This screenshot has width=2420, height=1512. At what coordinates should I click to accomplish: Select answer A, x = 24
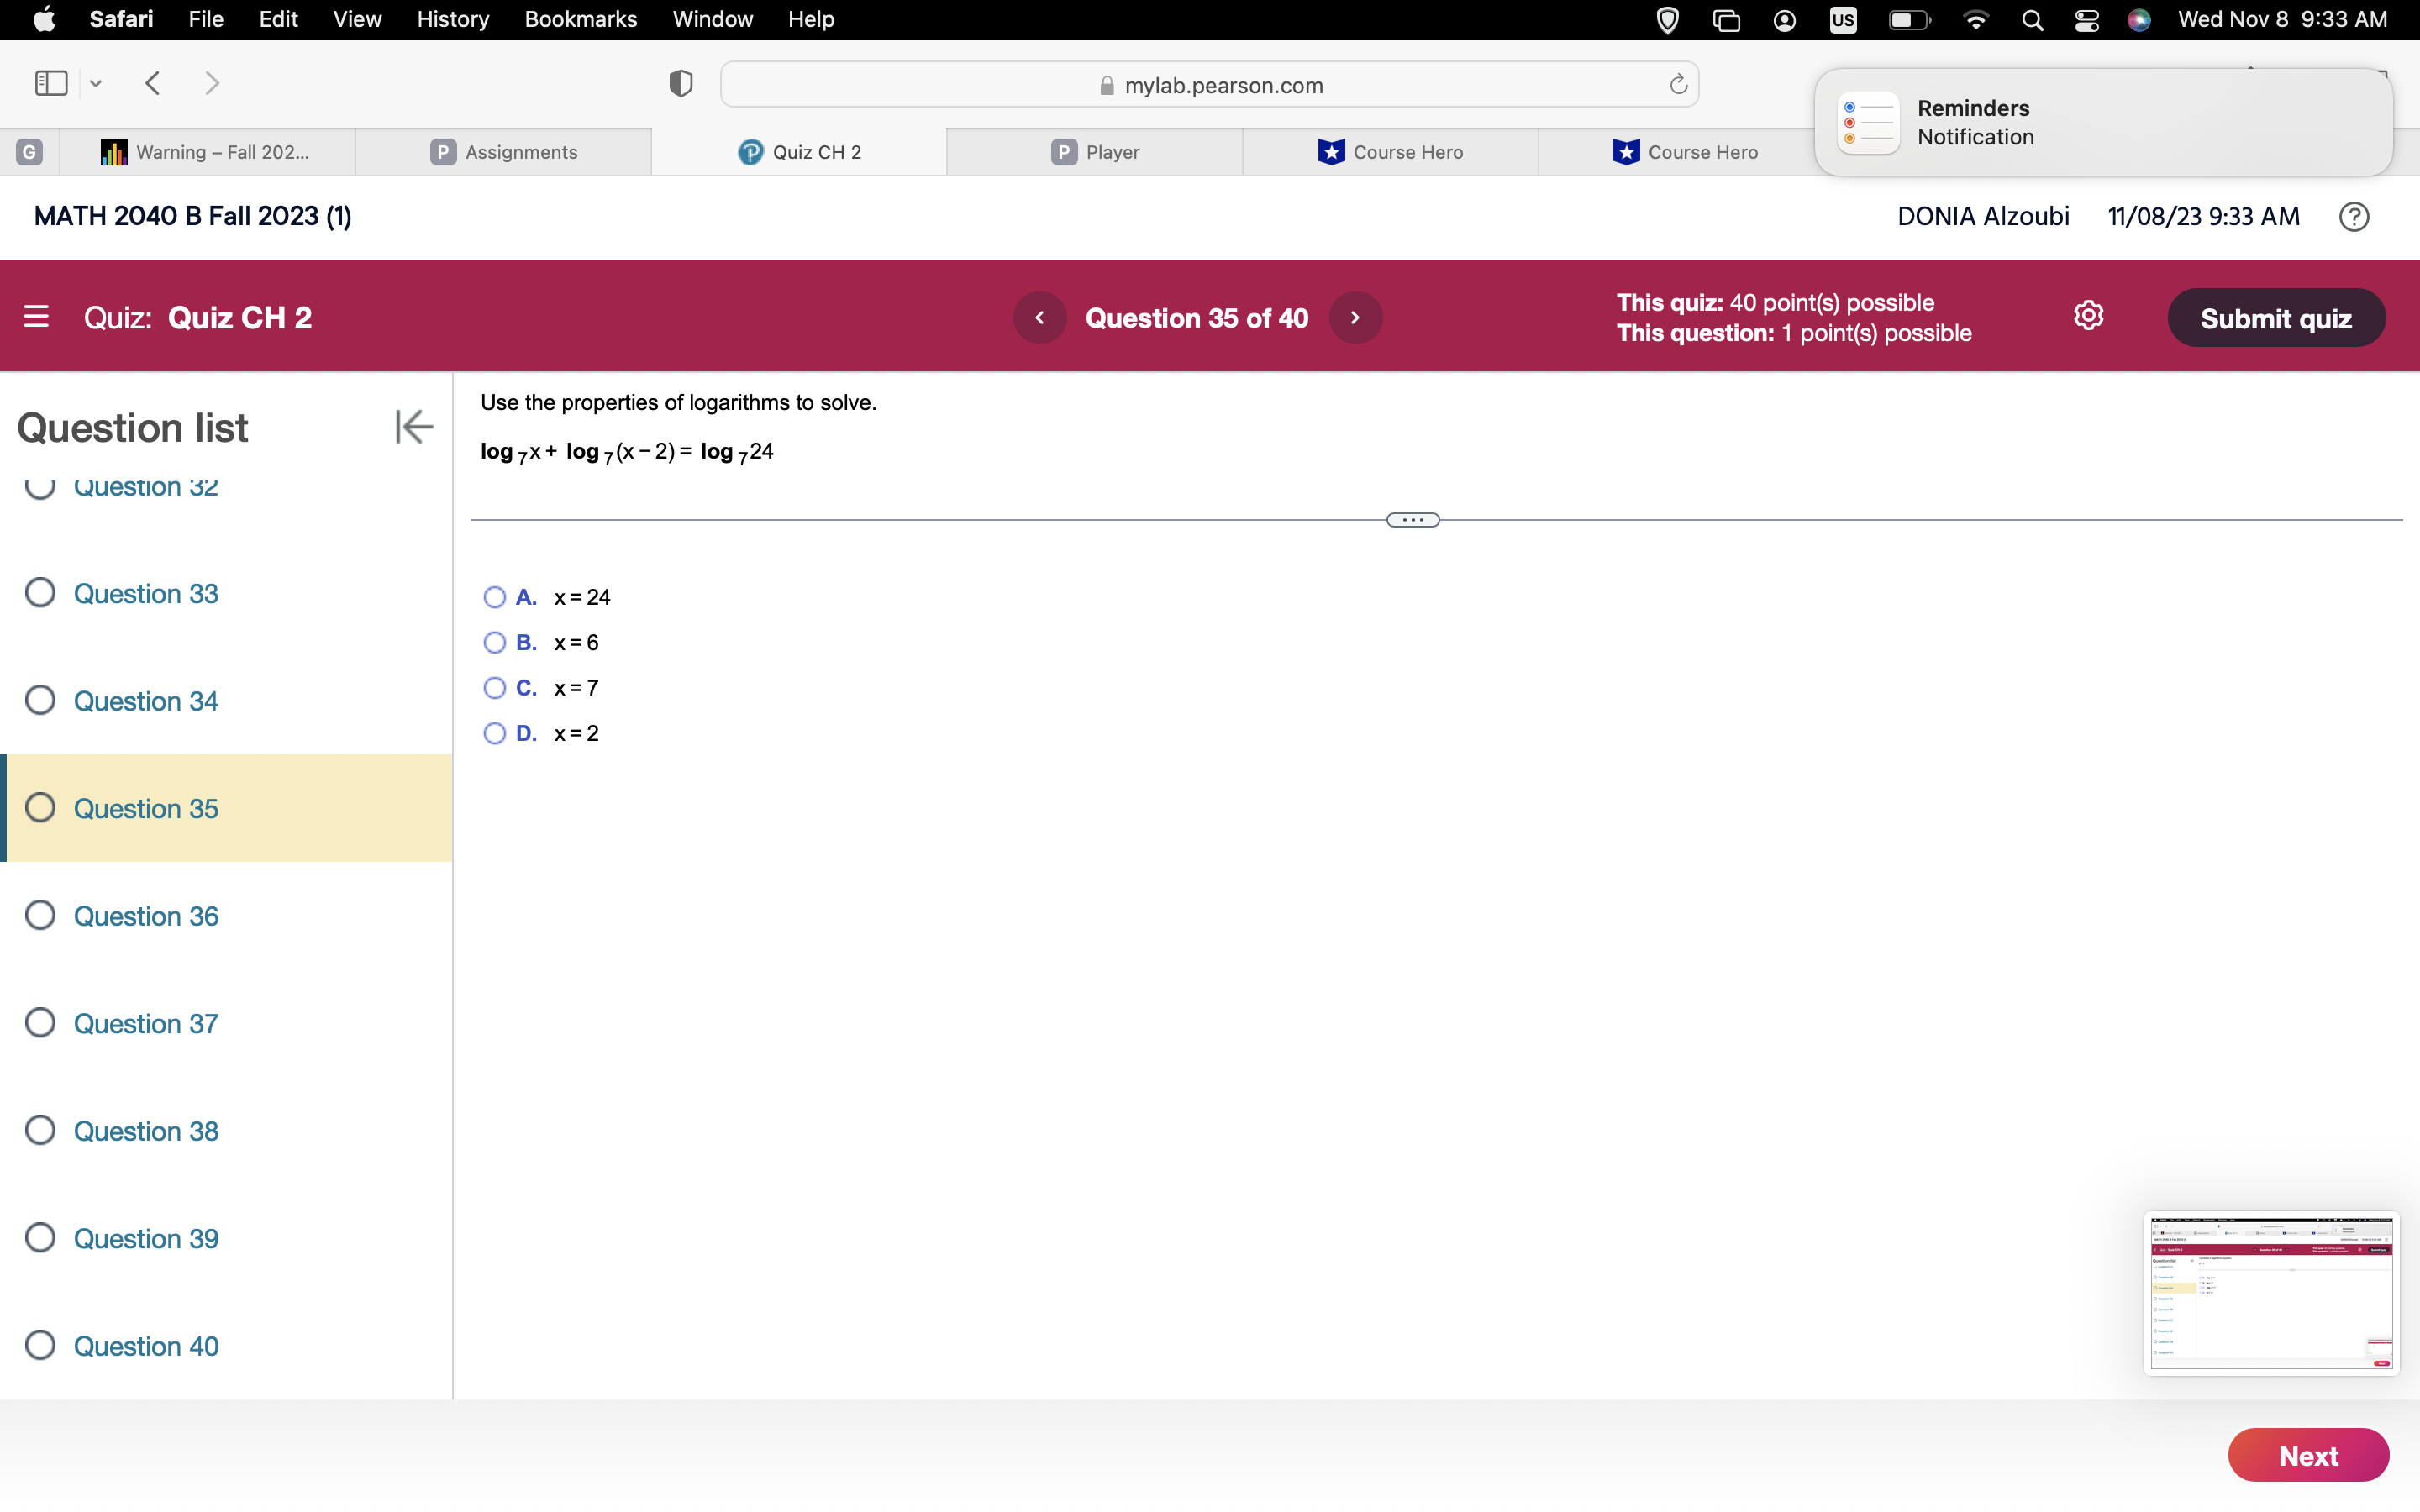(495, 598)
